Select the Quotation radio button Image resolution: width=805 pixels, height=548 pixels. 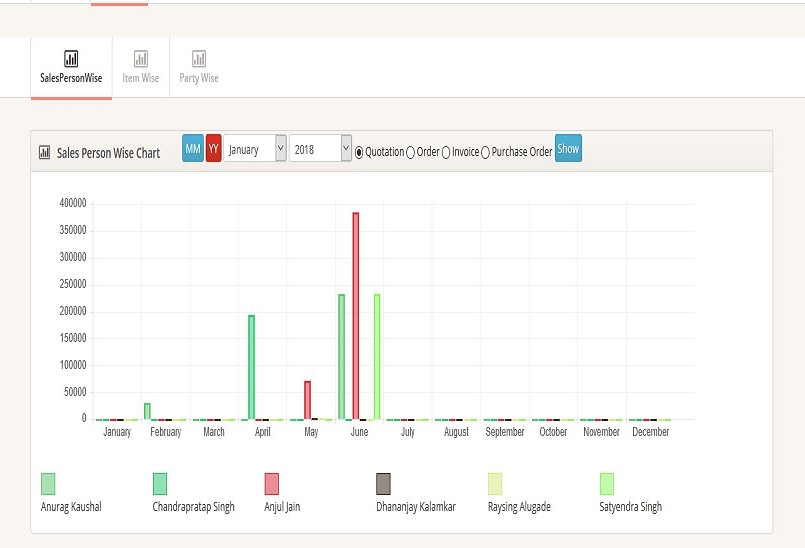coord(359,152)
